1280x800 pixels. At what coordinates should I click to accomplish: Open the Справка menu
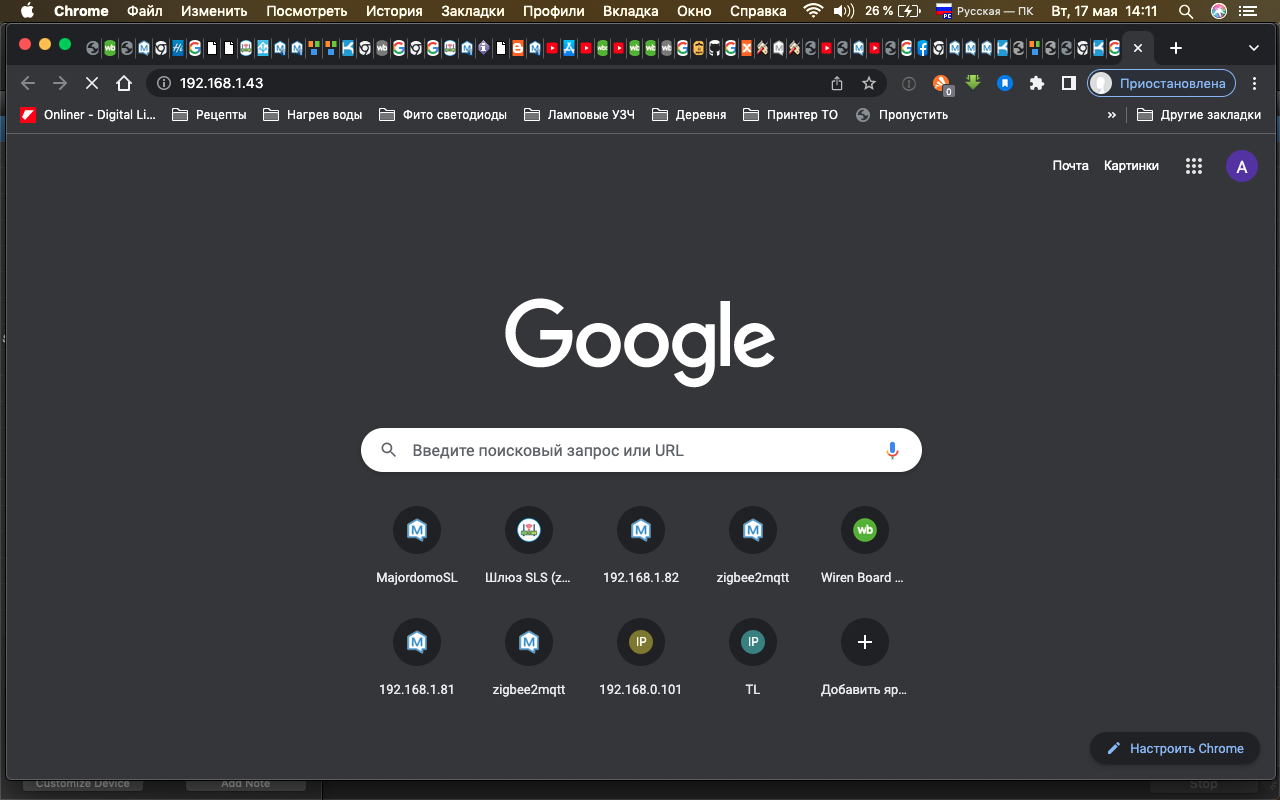758,11
